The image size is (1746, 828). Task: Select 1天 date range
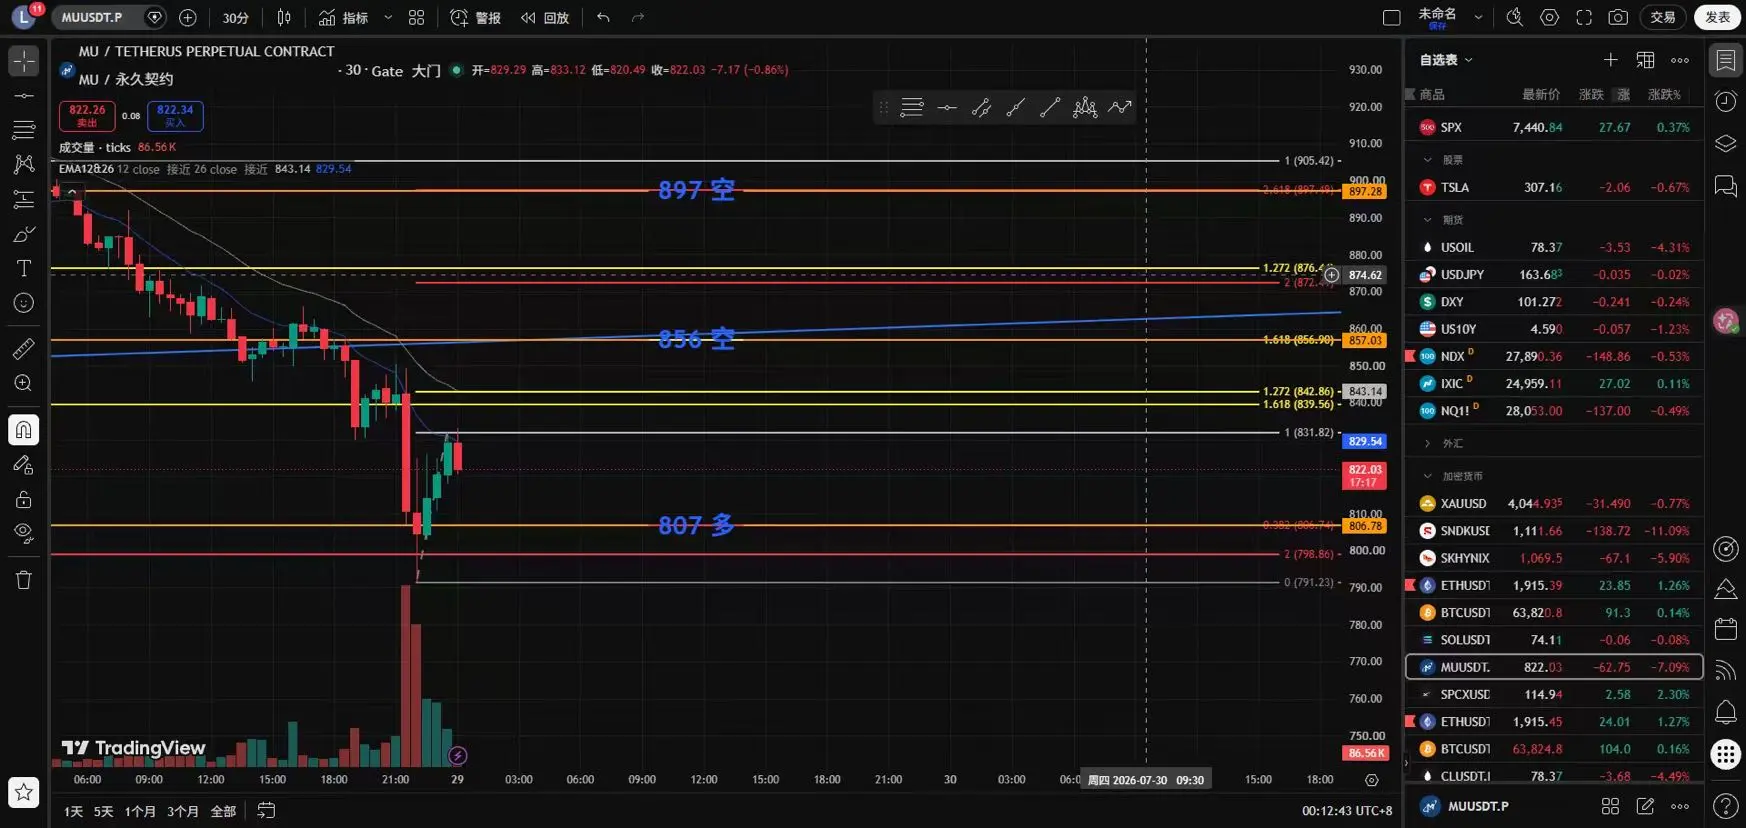click(73, 811)
